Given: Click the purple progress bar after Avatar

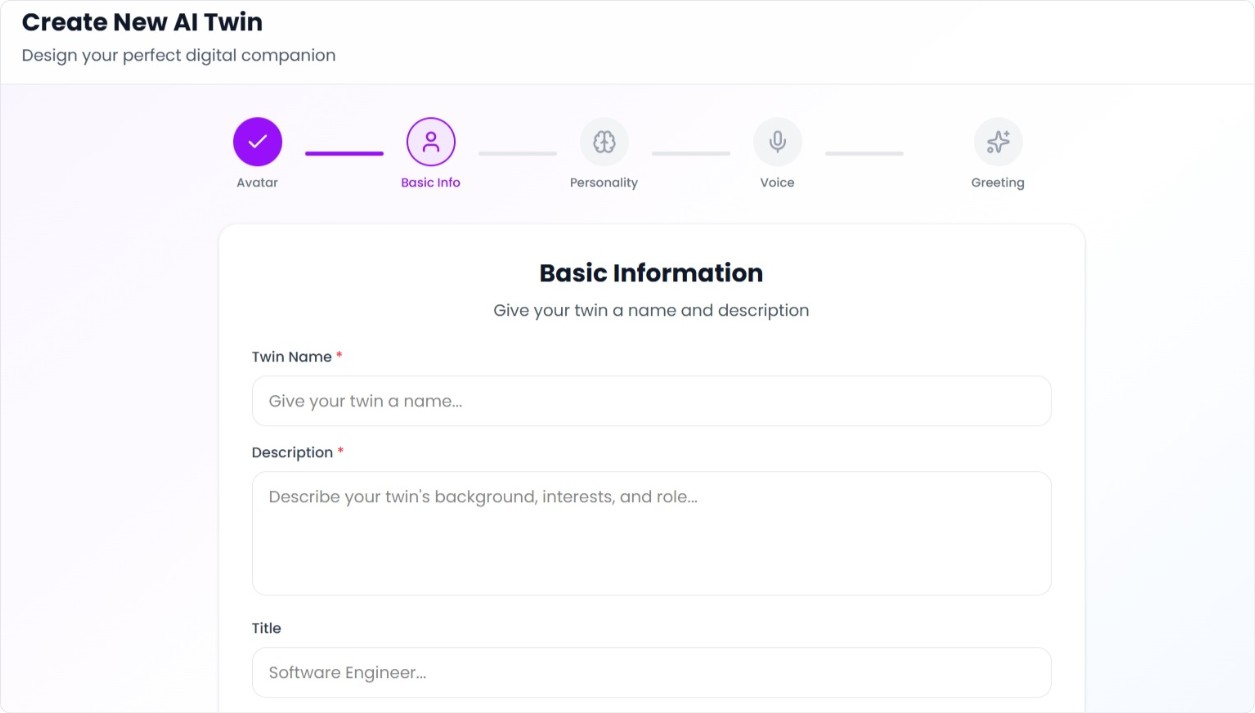Looking at the screenshot, I should [x=344, y=153].
